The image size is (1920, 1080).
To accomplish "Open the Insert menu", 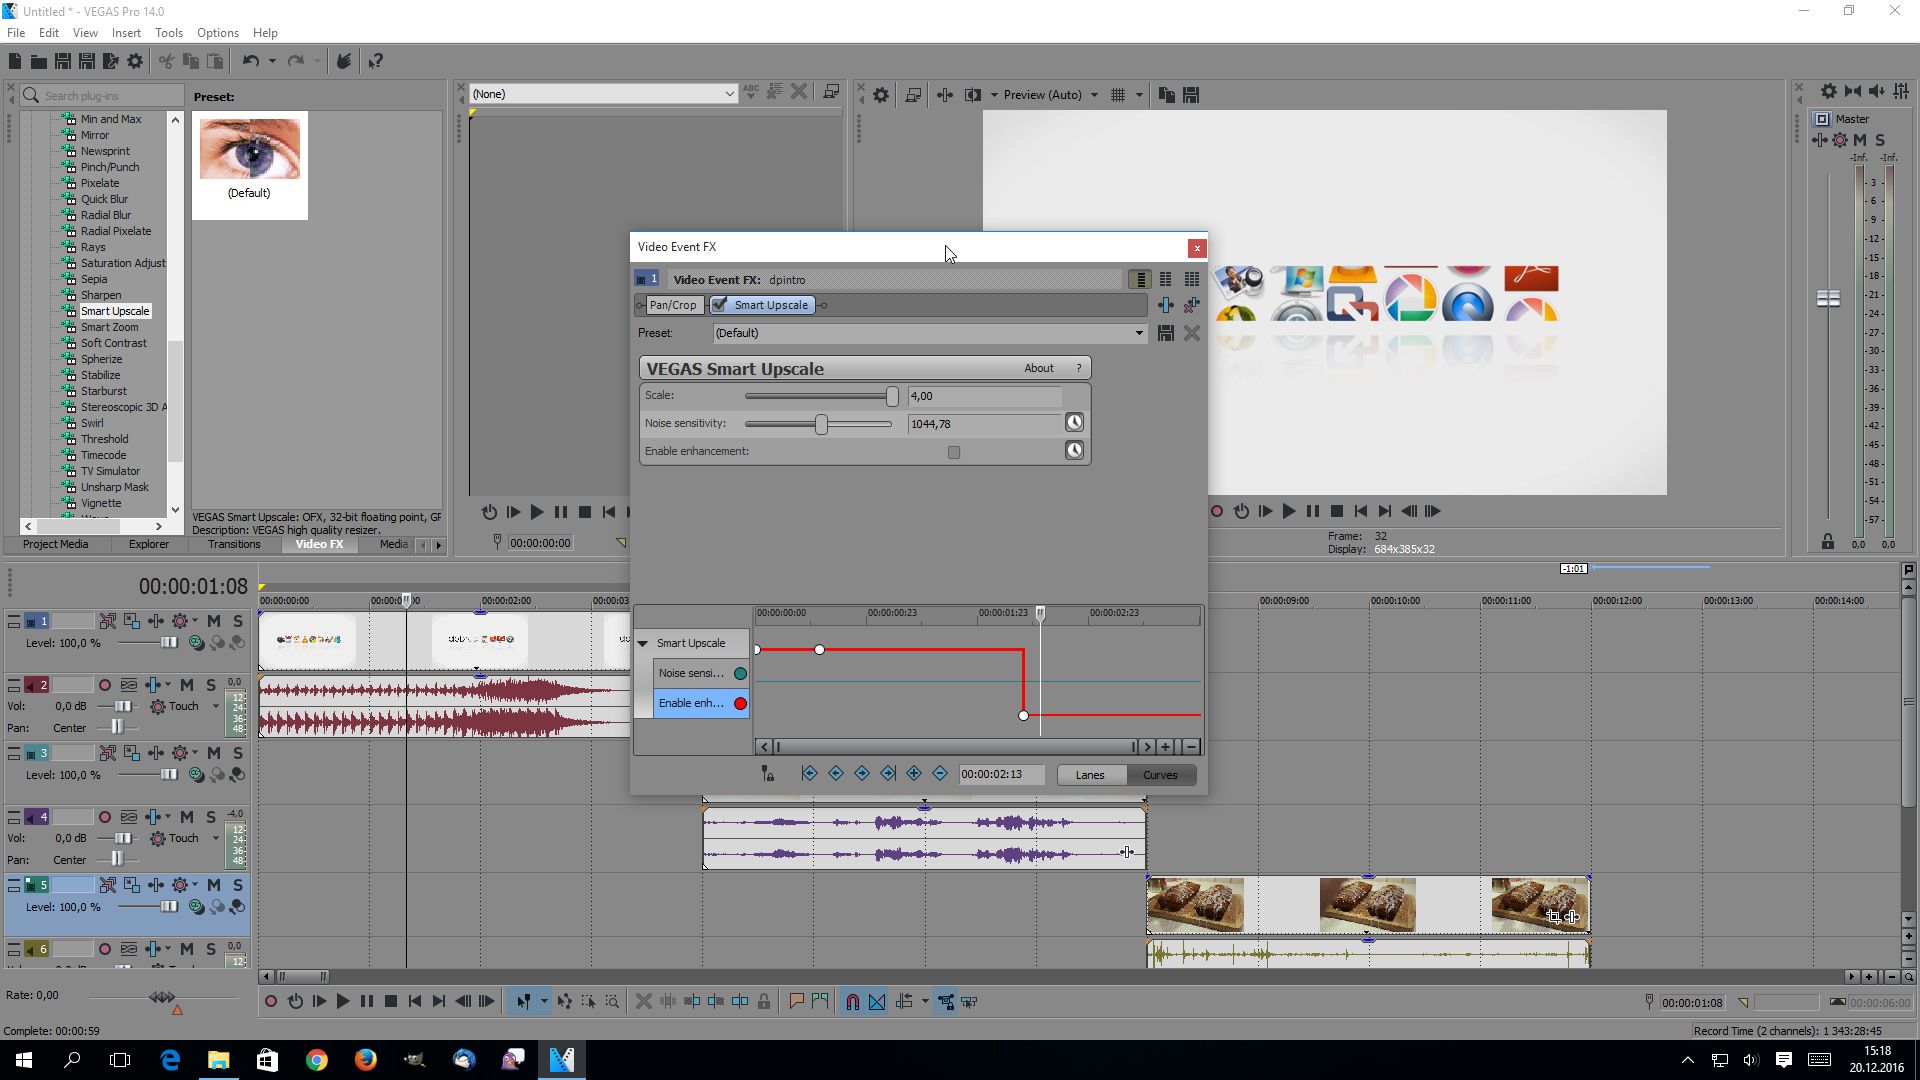I will pyautogui.click(x=126, y=33).
